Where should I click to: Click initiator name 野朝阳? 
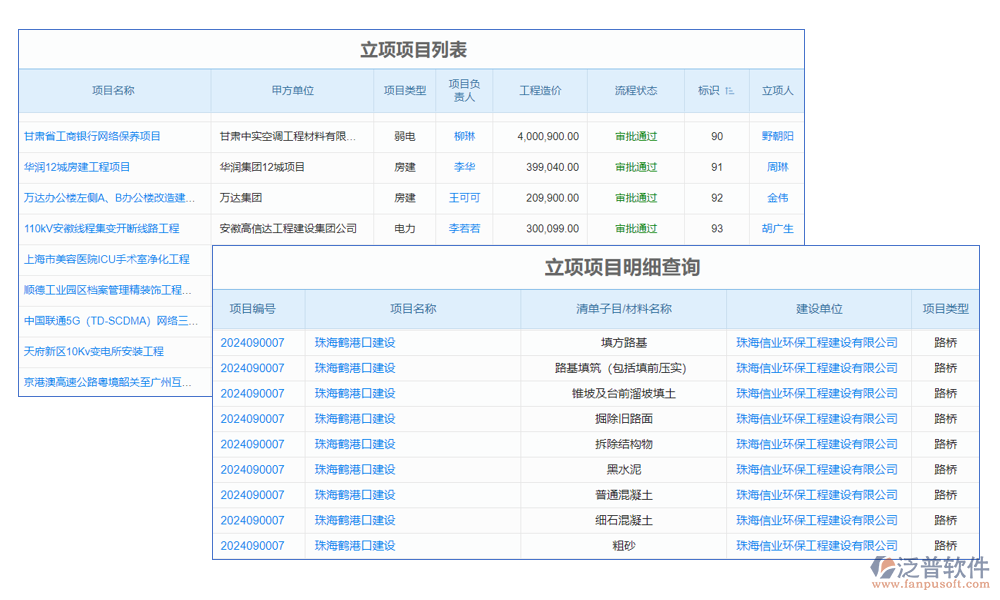(777, 136)
